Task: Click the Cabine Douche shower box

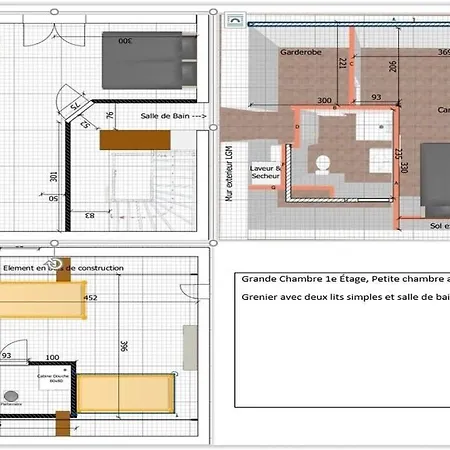Action: pyautogui.click(x=54, y=378)
